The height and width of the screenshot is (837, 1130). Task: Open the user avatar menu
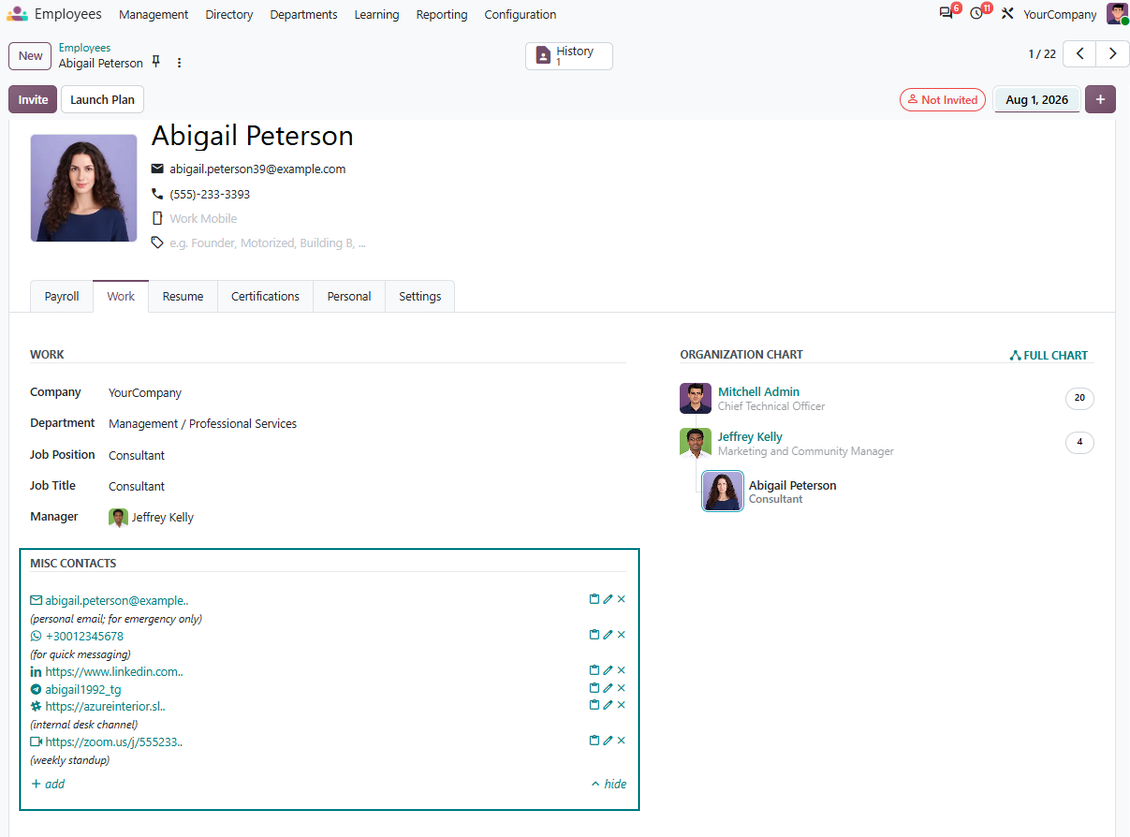tap(1117, 13)
